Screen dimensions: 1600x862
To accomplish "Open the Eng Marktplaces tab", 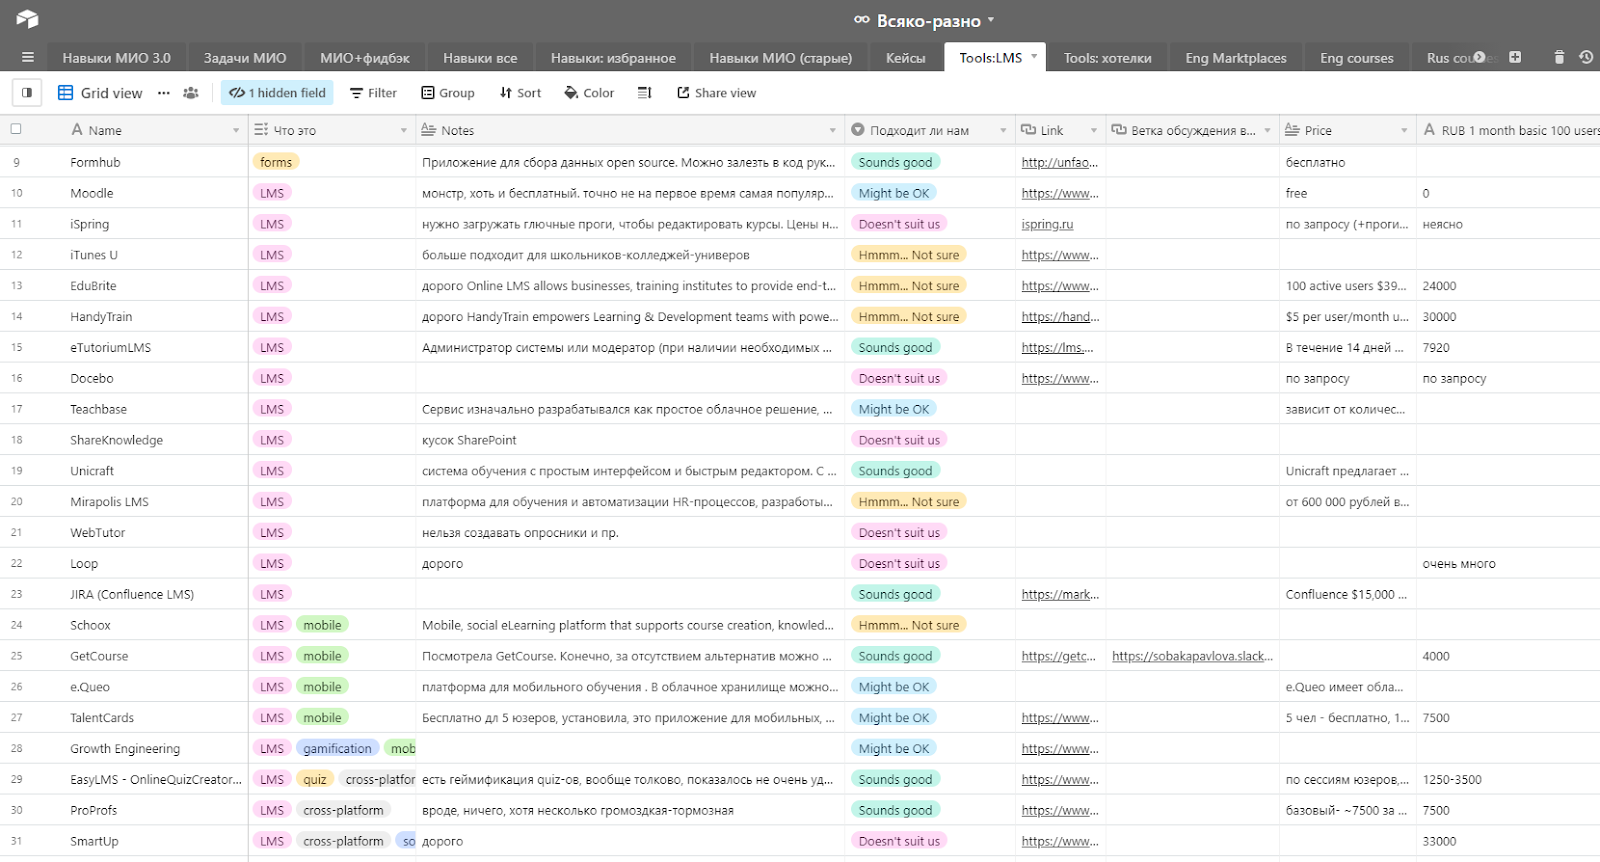I will [x=1235, y=58].
